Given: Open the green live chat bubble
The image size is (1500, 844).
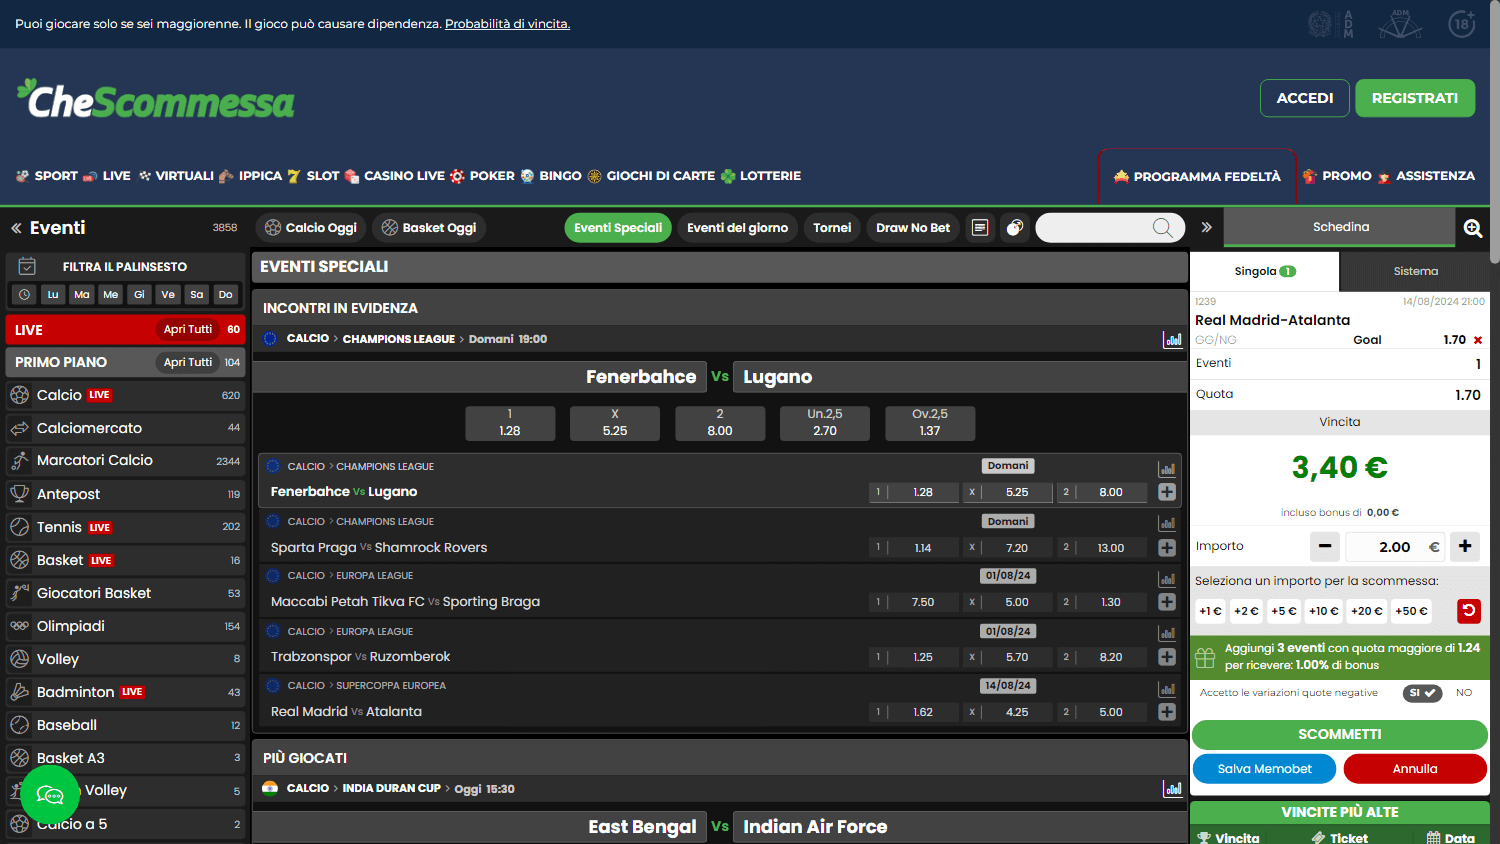Looking at the screenshot, I should coord(50,795).
